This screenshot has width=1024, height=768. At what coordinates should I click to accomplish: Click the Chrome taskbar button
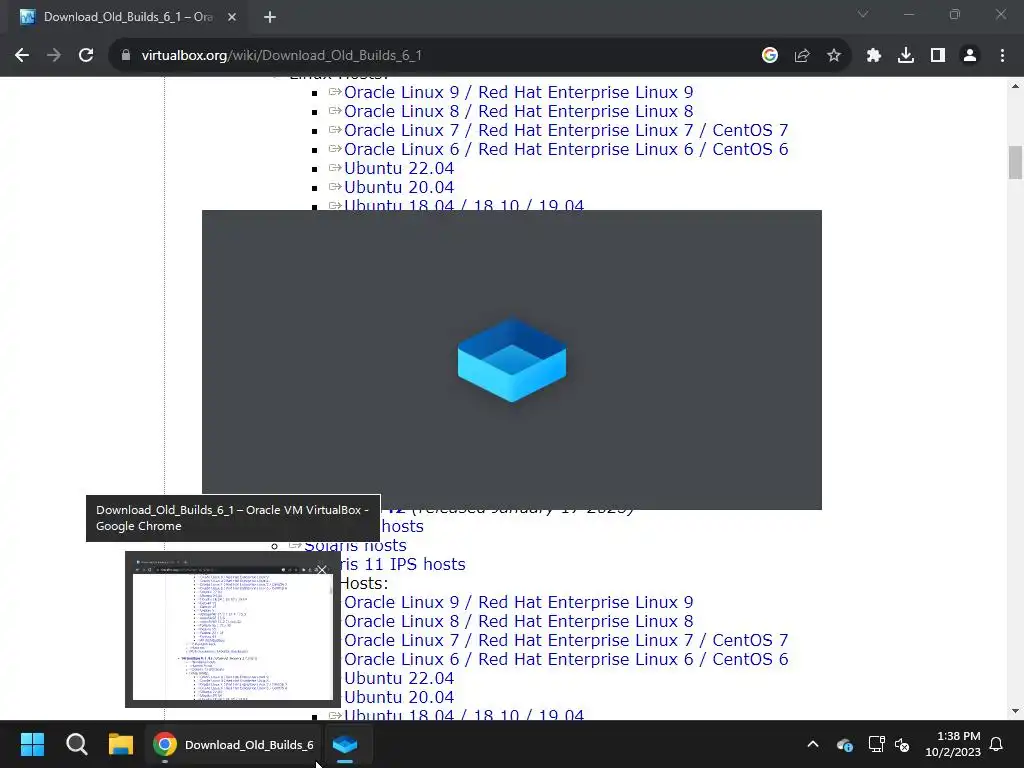233,744
